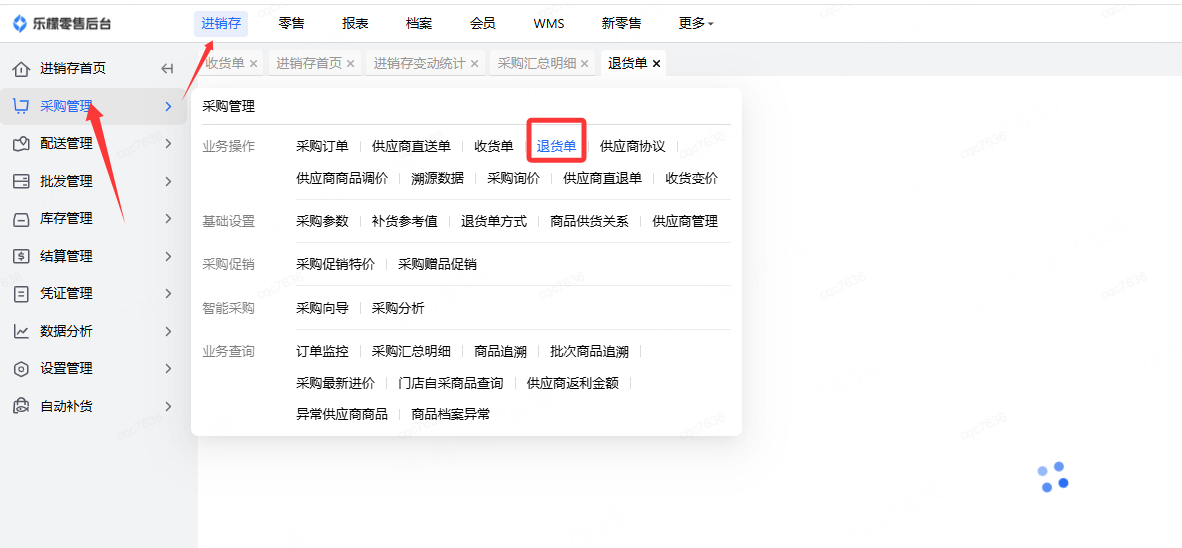1182x548 pixels.
Task: Open 补货参考值 link
Action: click(405, 222)
